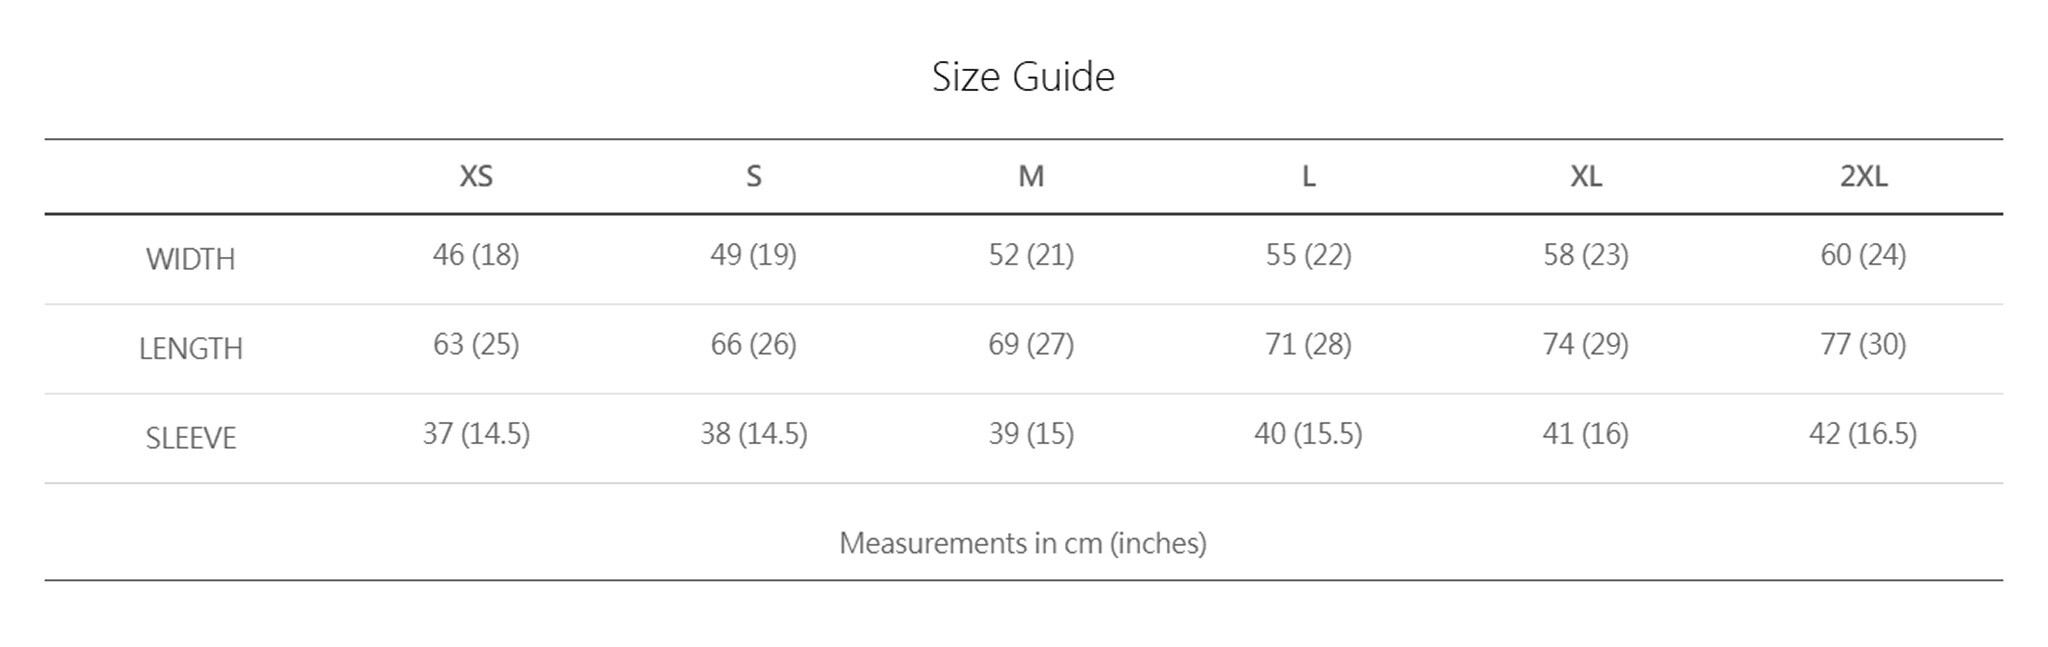Click the XS sleeve value 37 (14.5)
2048x647 pixels.
click(x=476, y=434)
